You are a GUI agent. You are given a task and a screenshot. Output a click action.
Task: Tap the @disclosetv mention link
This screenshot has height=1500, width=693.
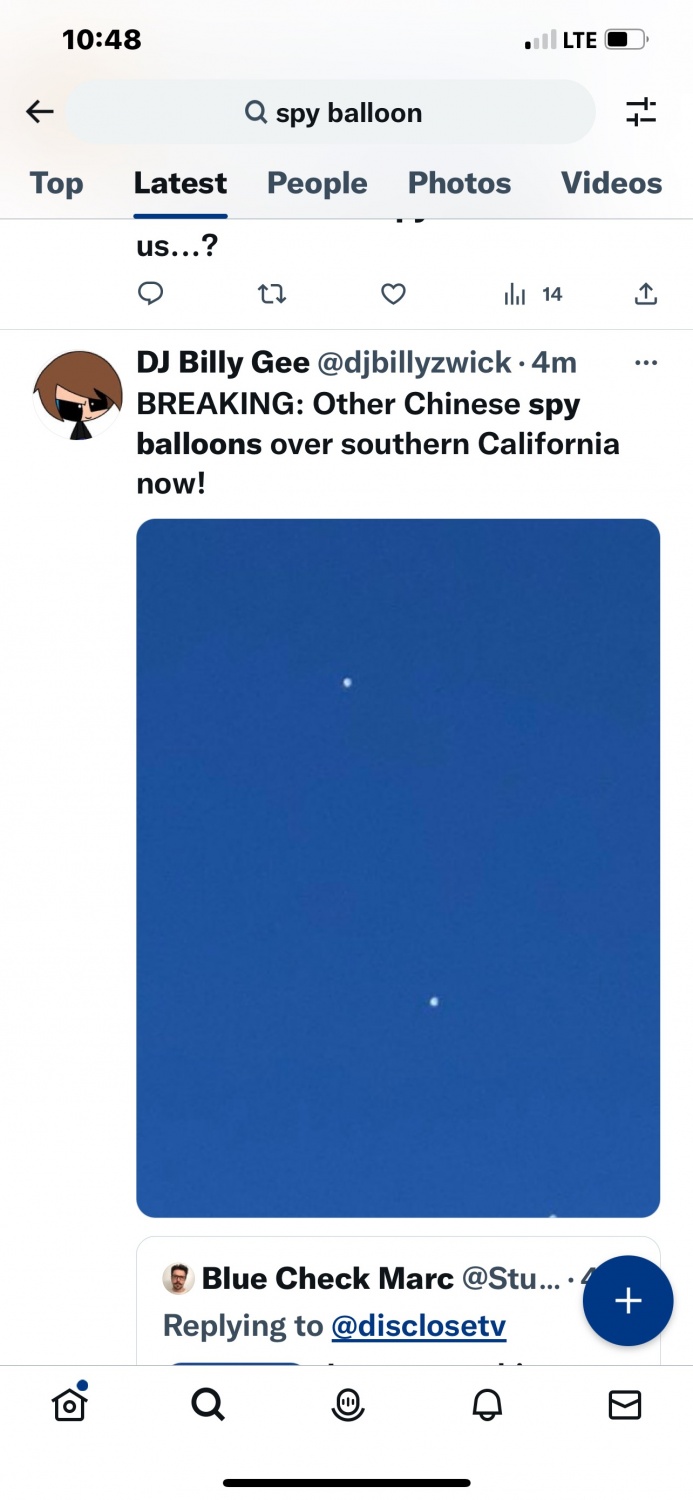tap(418, 1326)
